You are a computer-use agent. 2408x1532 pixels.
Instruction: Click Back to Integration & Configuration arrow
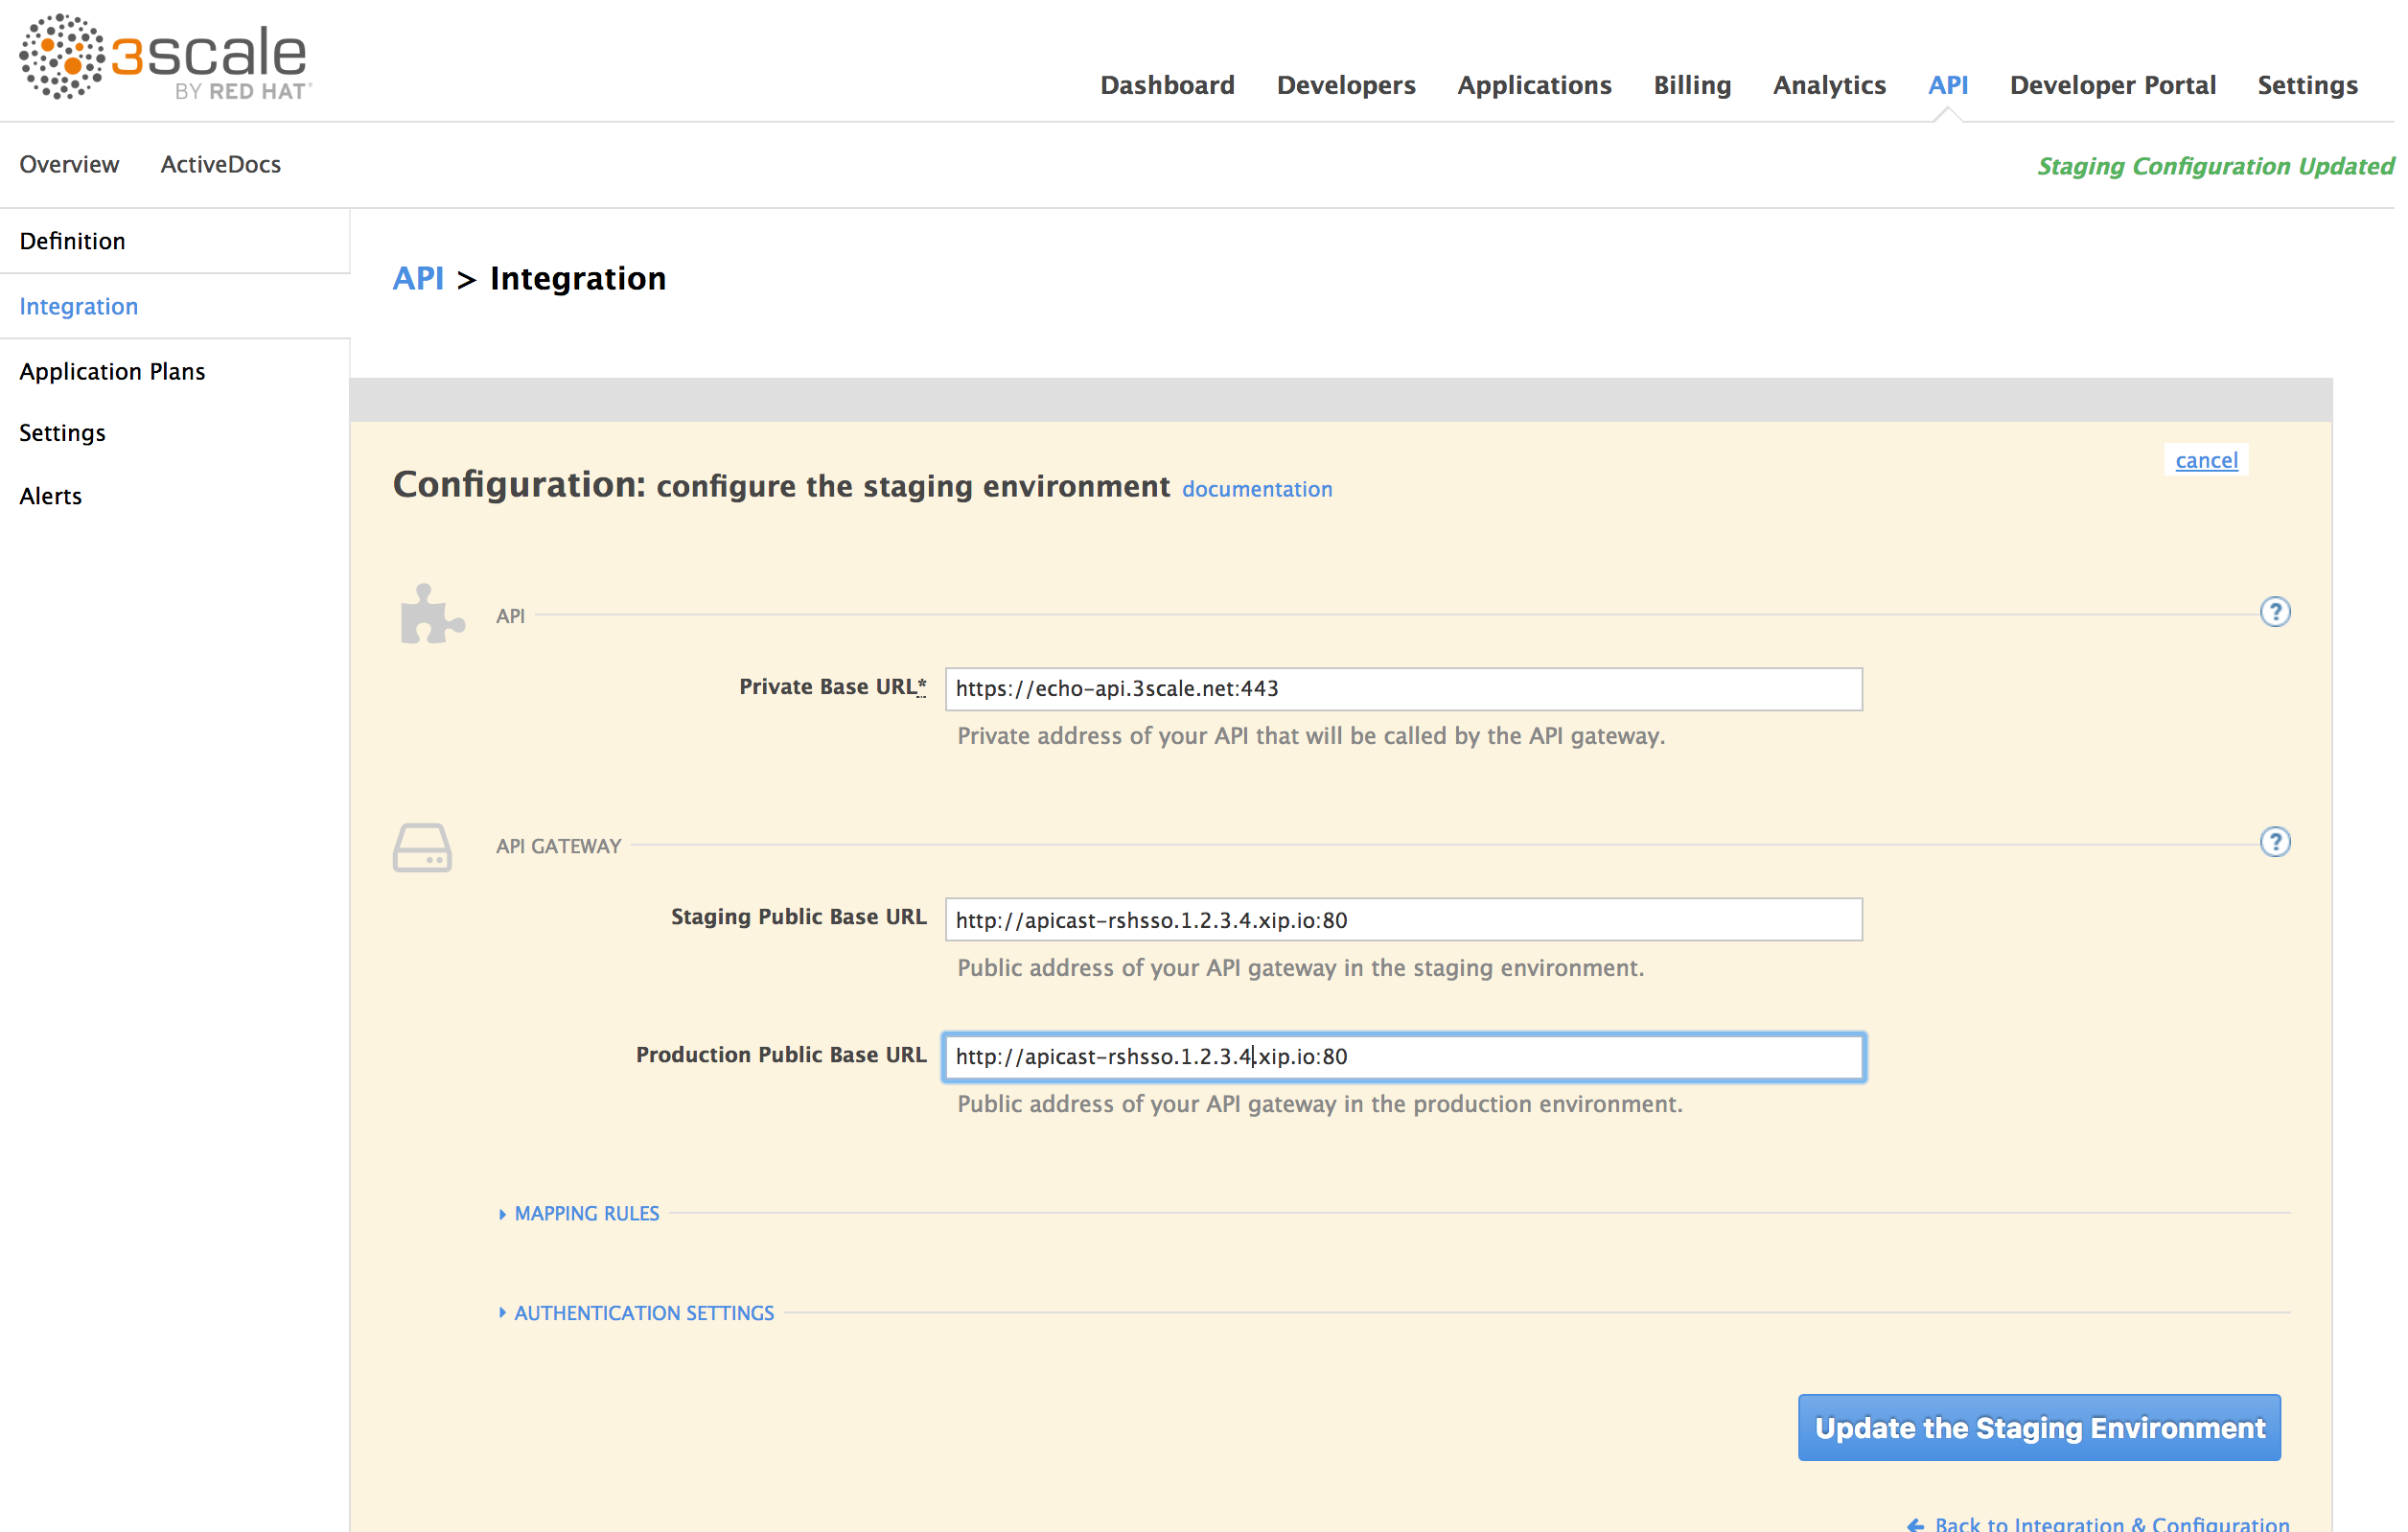coord(1915,1524)
